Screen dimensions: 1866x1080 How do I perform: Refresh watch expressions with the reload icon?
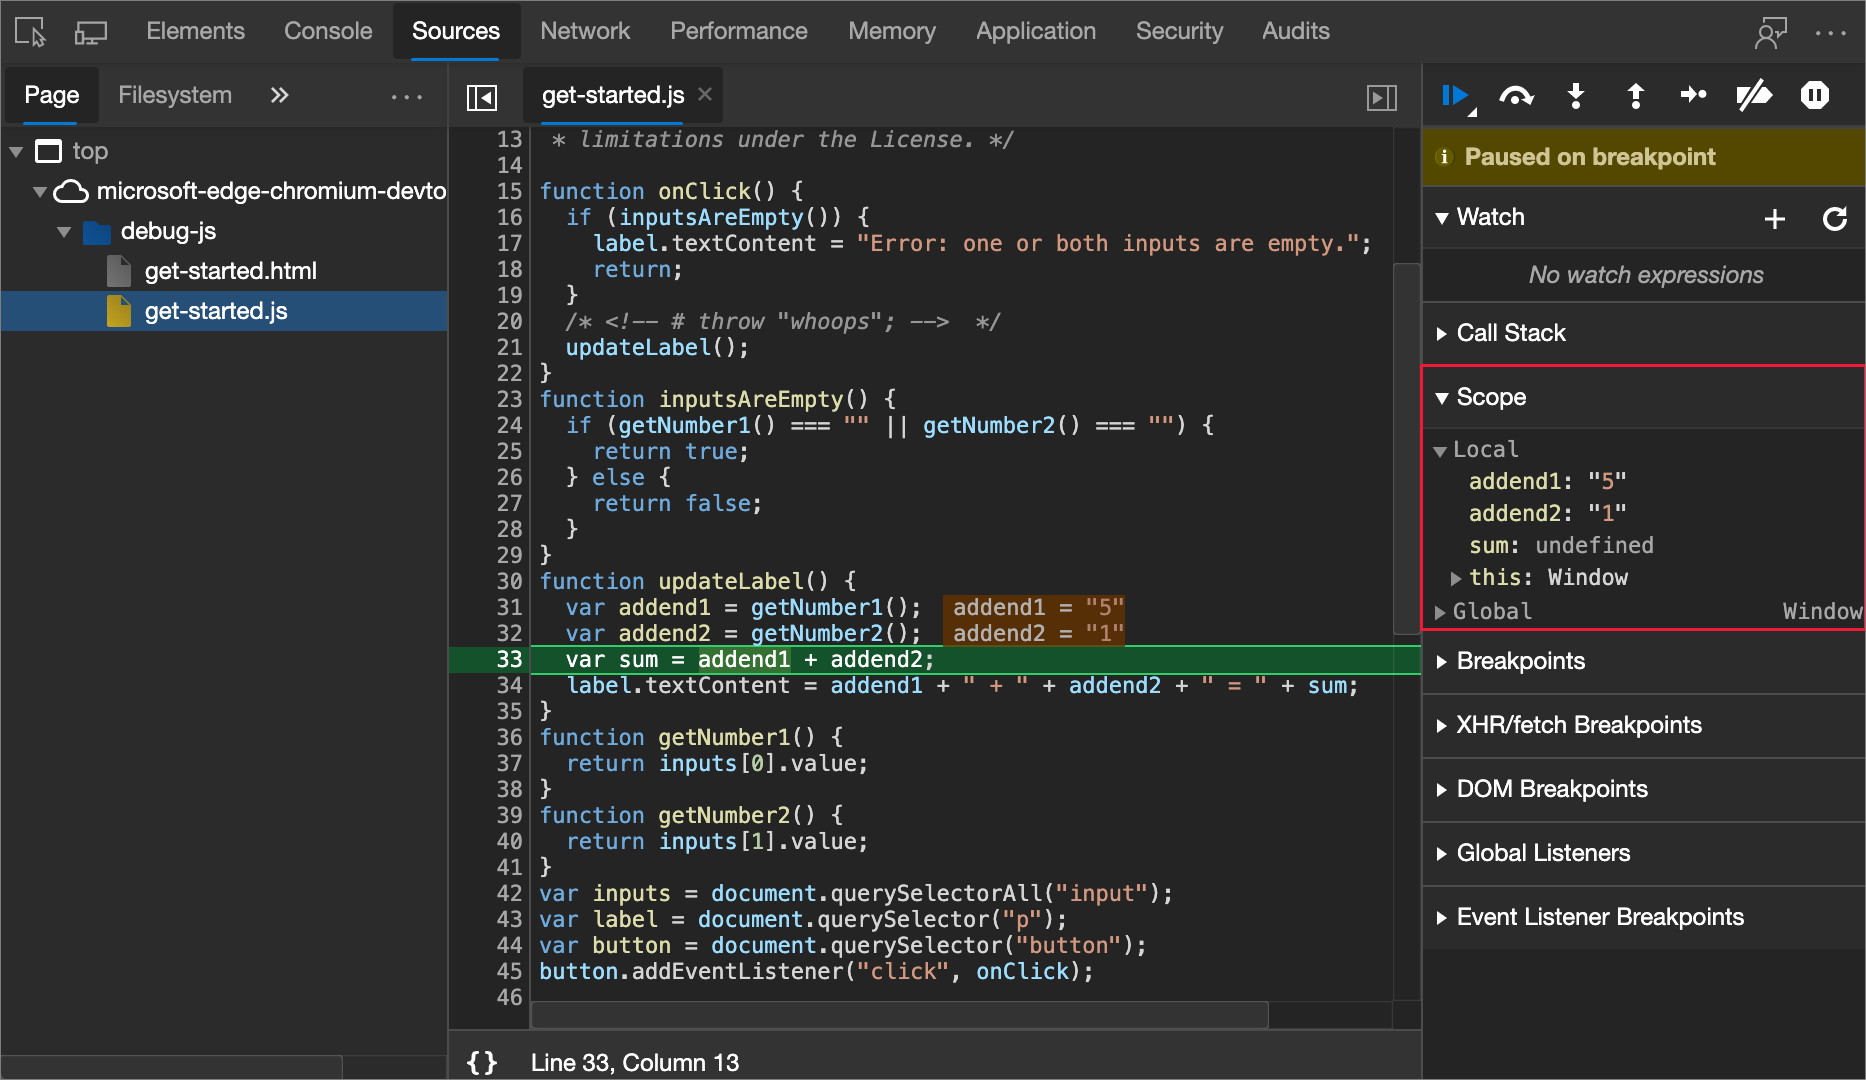(x=1836, y=218)
